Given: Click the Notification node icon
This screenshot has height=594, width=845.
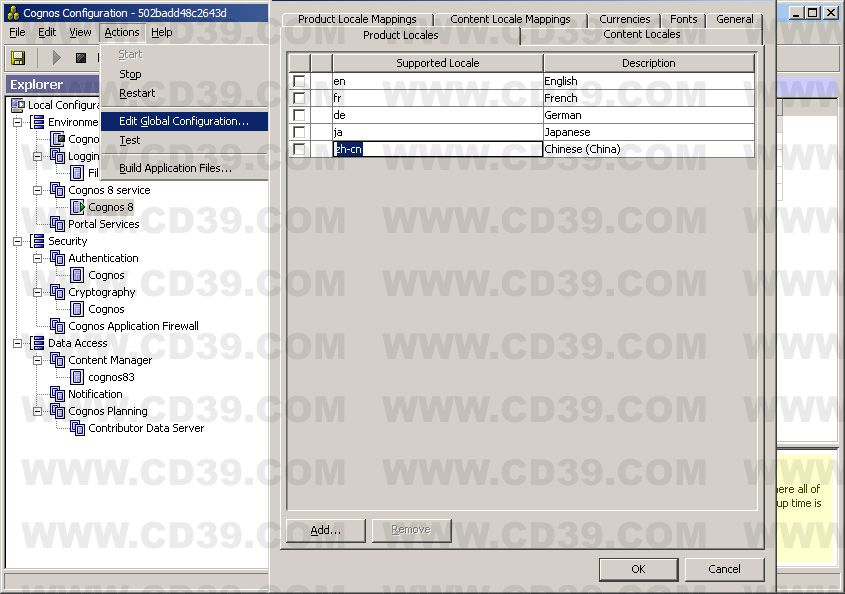Looking at the screenshot, I should (58, 393).
